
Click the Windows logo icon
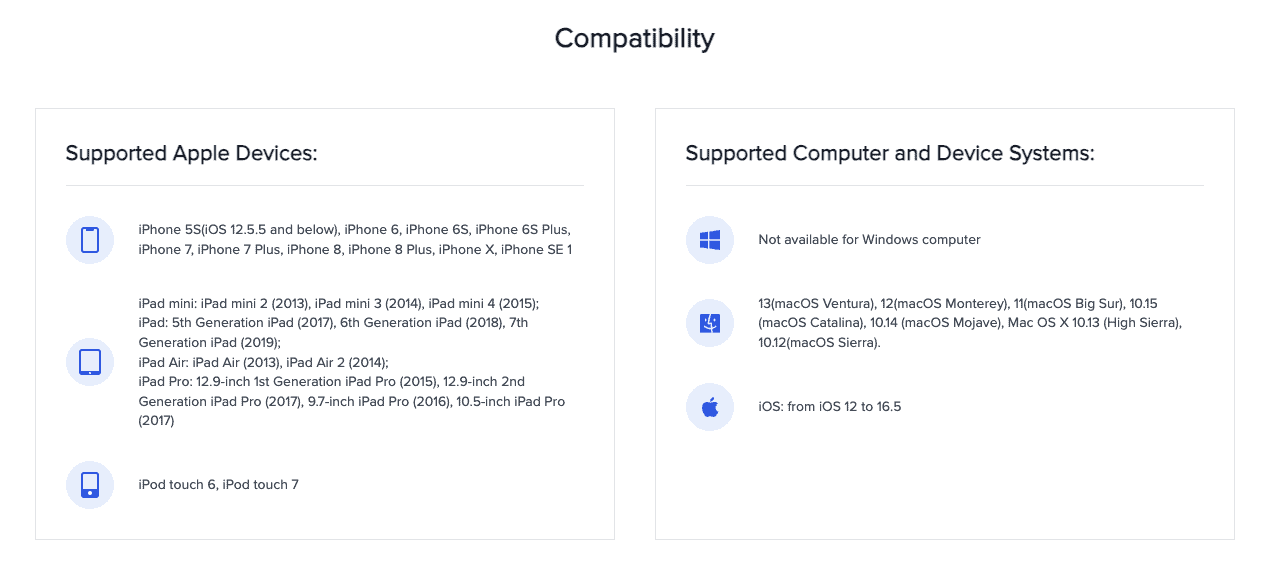(710, 240)
